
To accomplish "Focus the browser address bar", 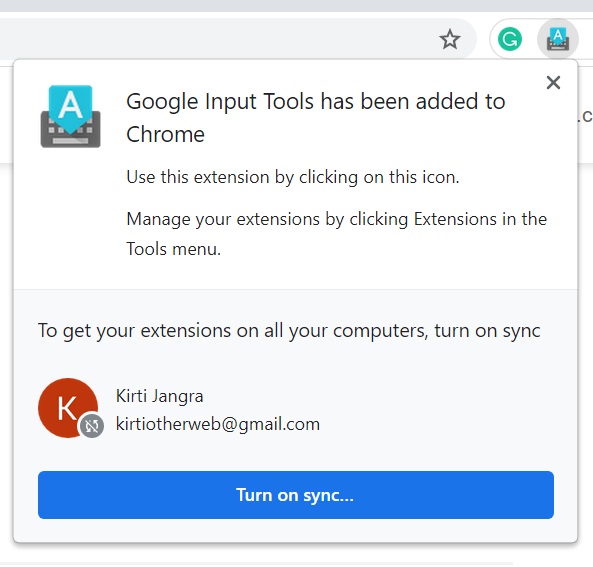I will tap(216, 39).
